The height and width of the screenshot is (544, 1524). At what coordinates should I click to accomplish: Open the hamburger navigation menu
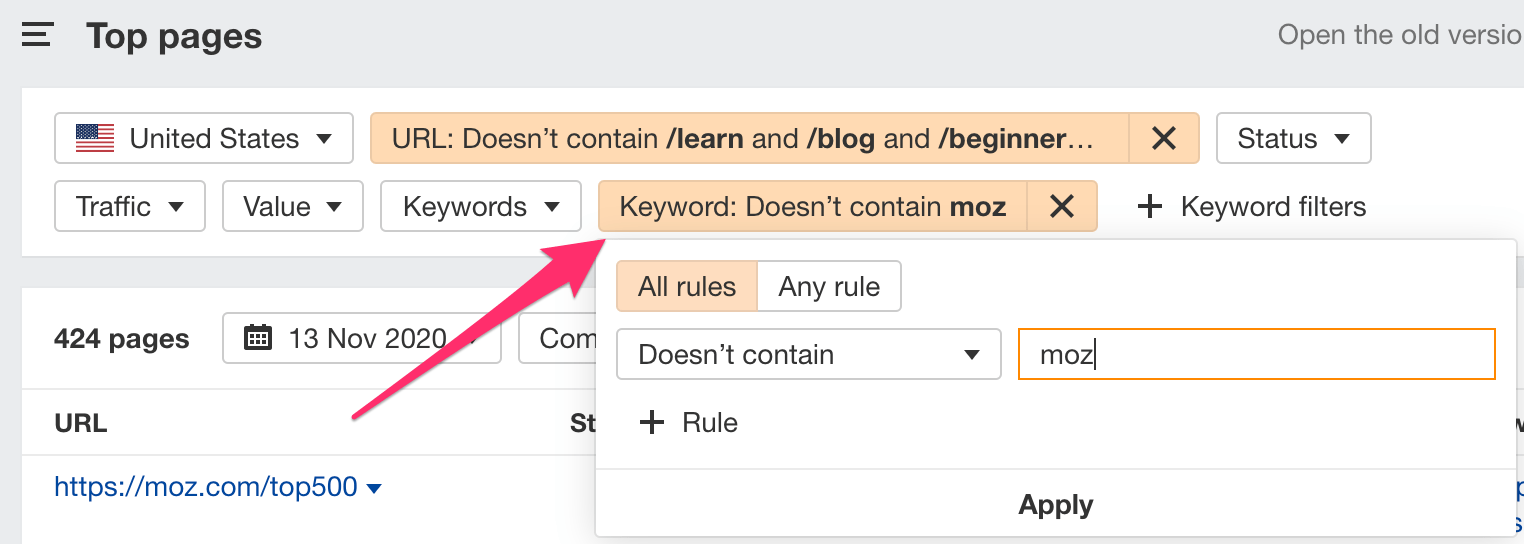click(x=37, y=36)
